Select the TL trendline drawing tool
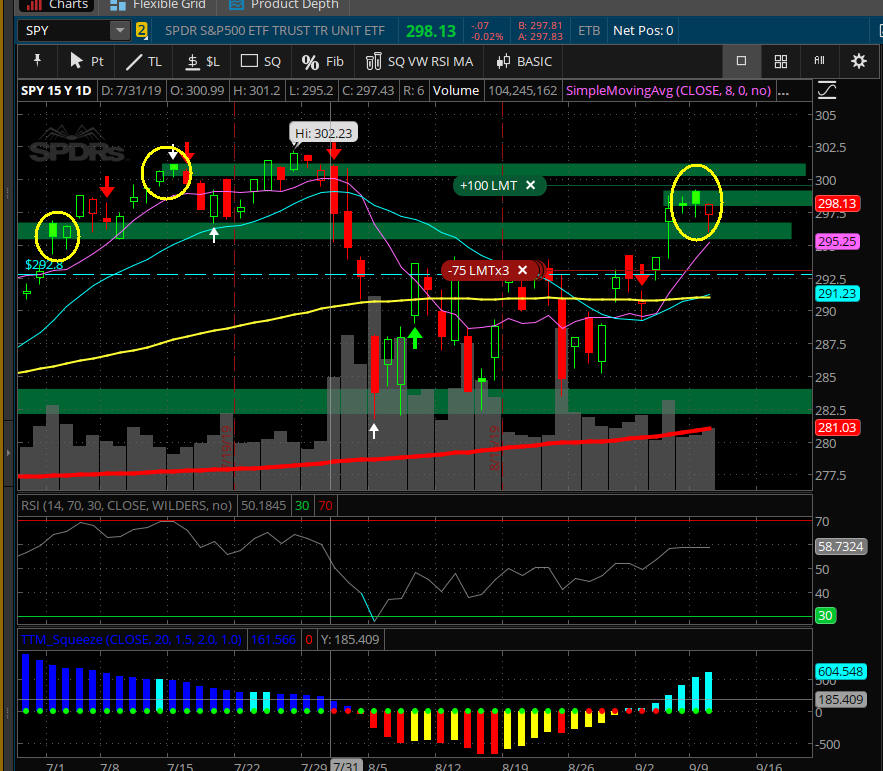 (143, 61)
